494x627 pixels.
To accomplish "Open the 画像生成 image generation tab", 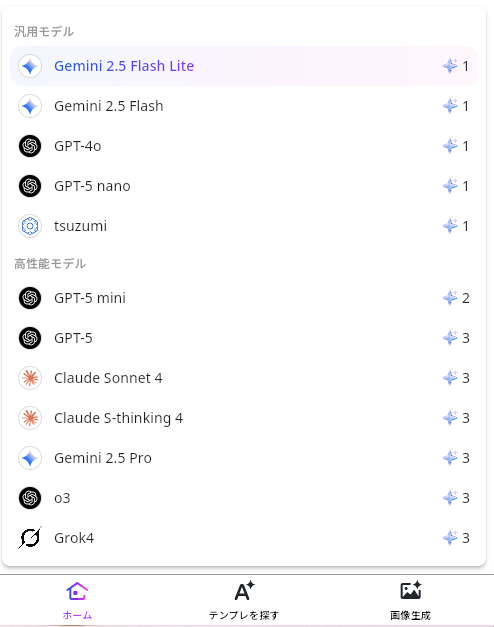I will point(410,601).
